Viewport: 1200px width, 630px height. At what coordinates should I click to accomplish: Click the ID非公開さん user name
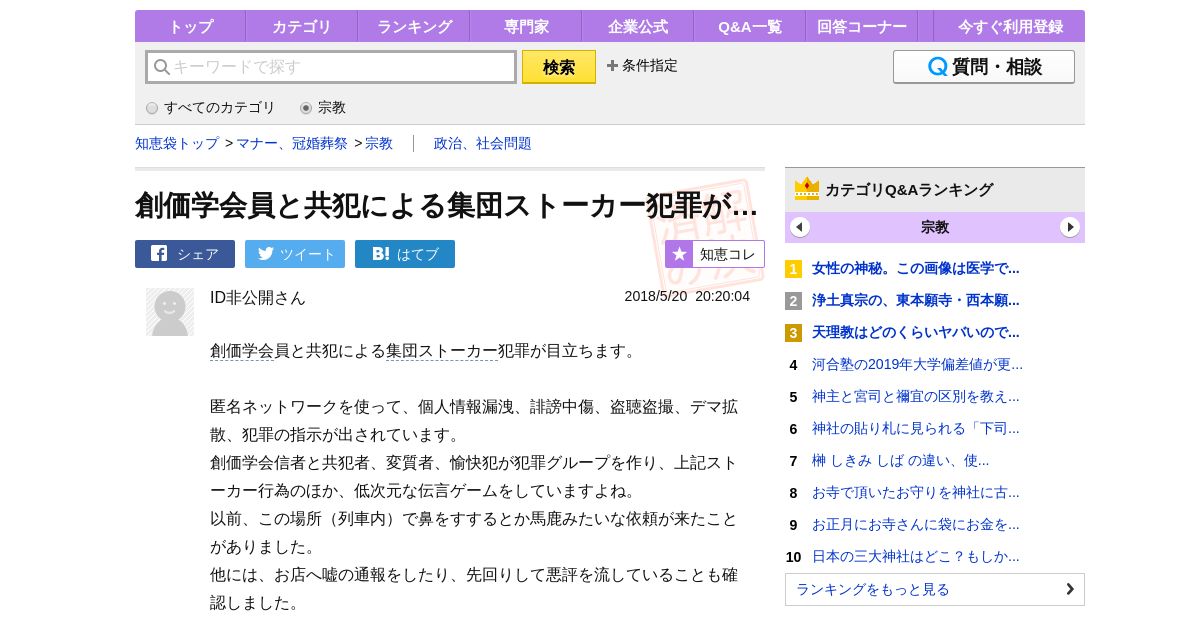pos(258,298)
